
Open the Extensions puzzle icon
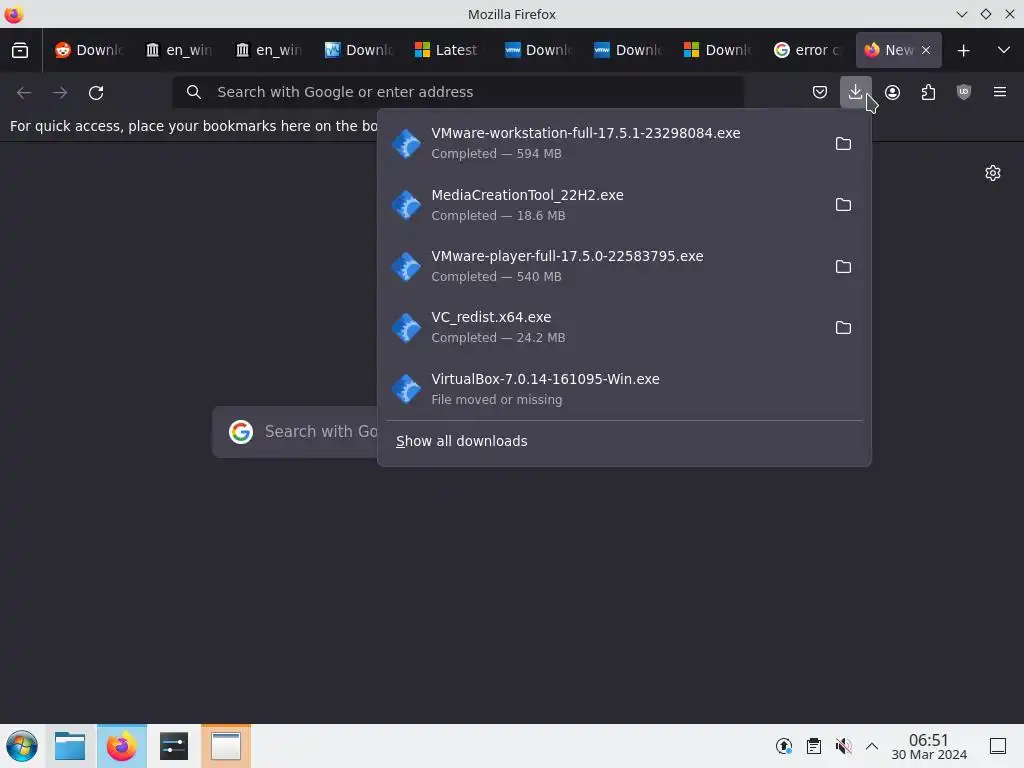(x=928, y=92)
